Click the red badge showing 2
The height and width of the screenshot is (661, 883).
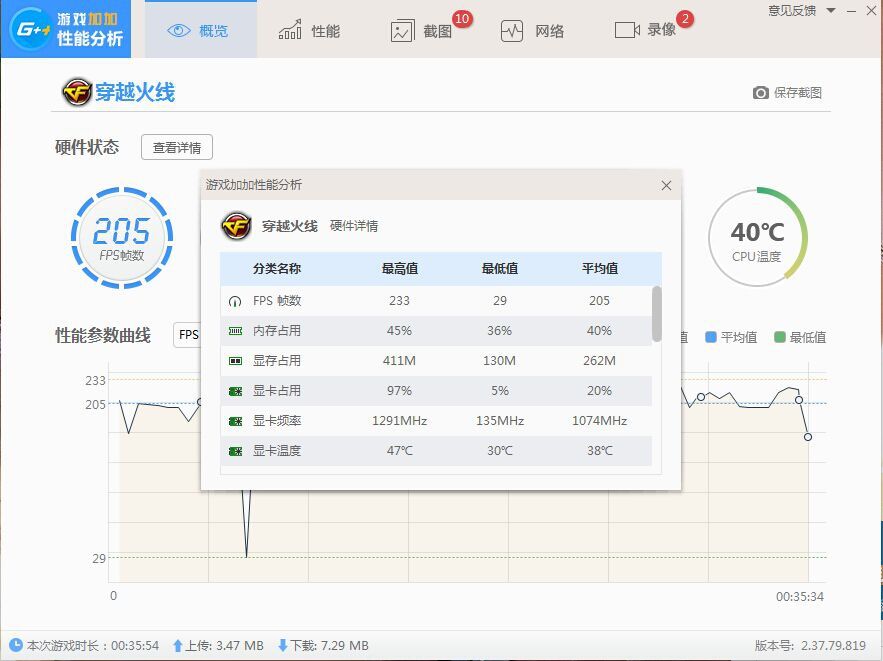[685, 19]
